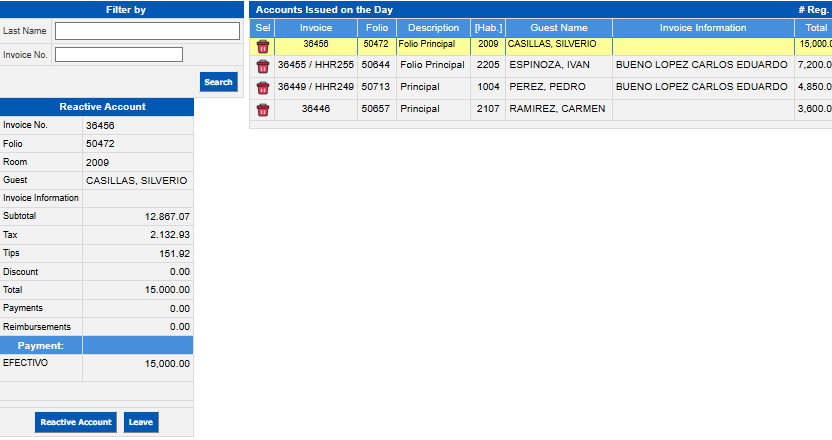Sort by the Invoice column header
The height and width of the screenshot is (440, 832).
pos(316,28)
